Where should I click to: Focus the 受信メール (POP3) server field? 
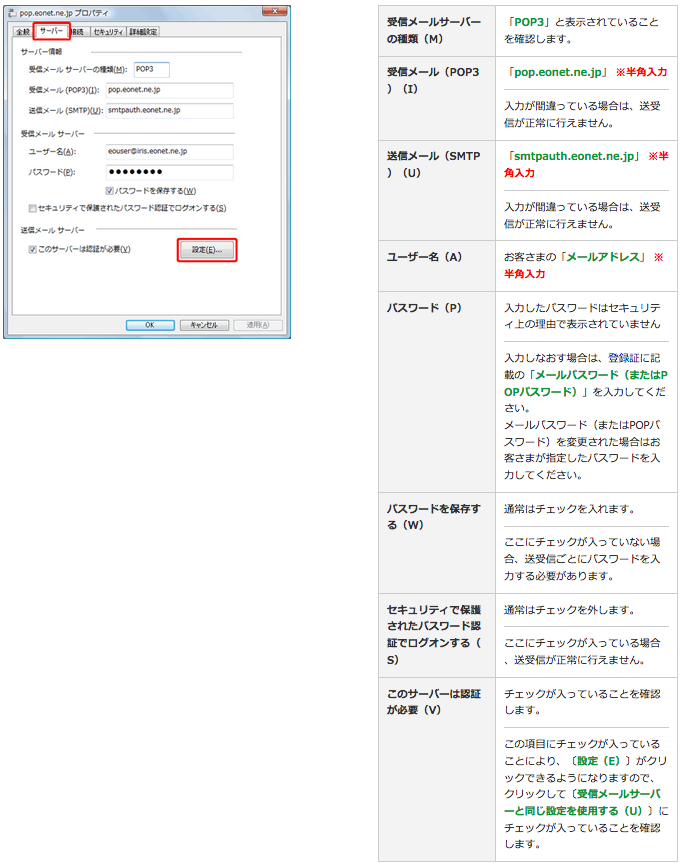point(168,90)
